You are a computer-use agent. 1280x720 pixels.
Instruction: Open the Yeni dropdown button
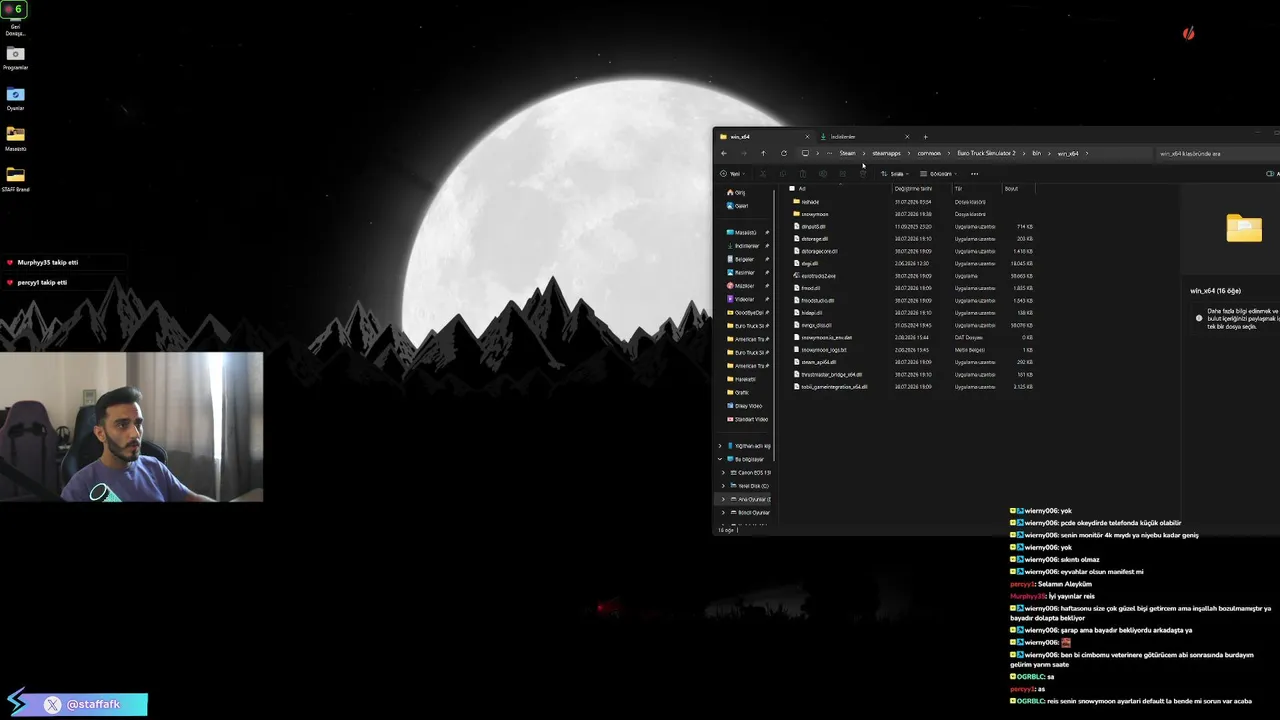pos(735,174)
